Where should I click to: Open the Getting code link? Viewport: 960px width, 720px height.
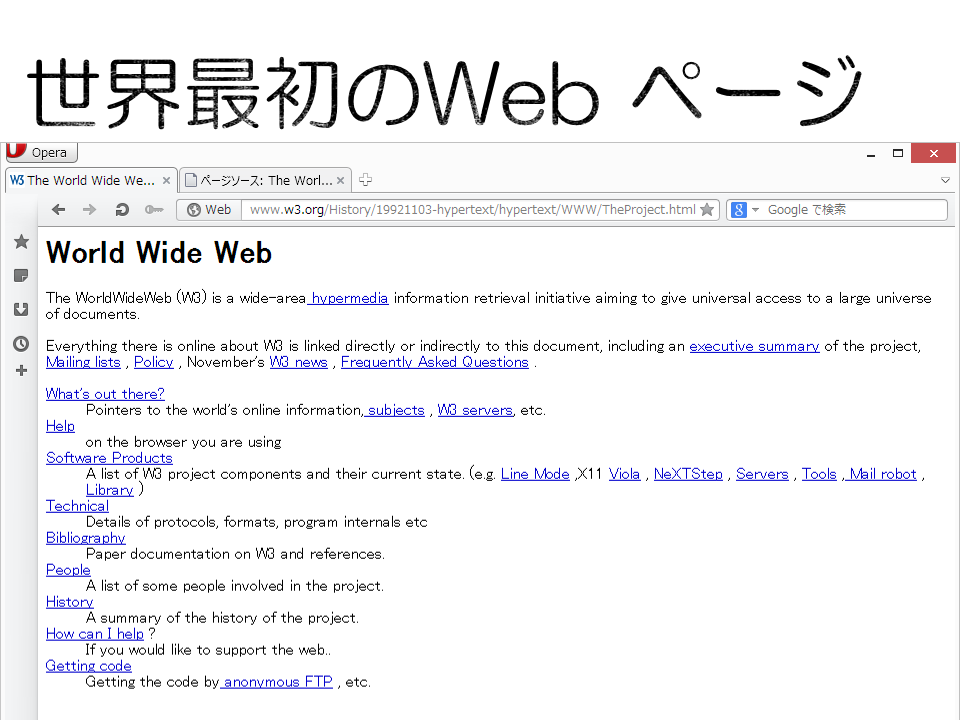click(x=89, y=666)
